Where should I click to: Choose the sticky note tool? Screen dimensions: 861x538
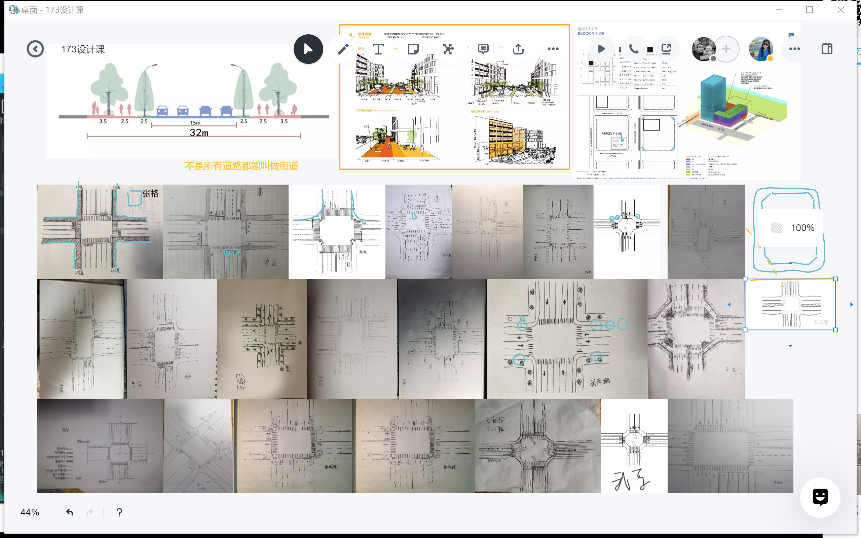point(413,48)
